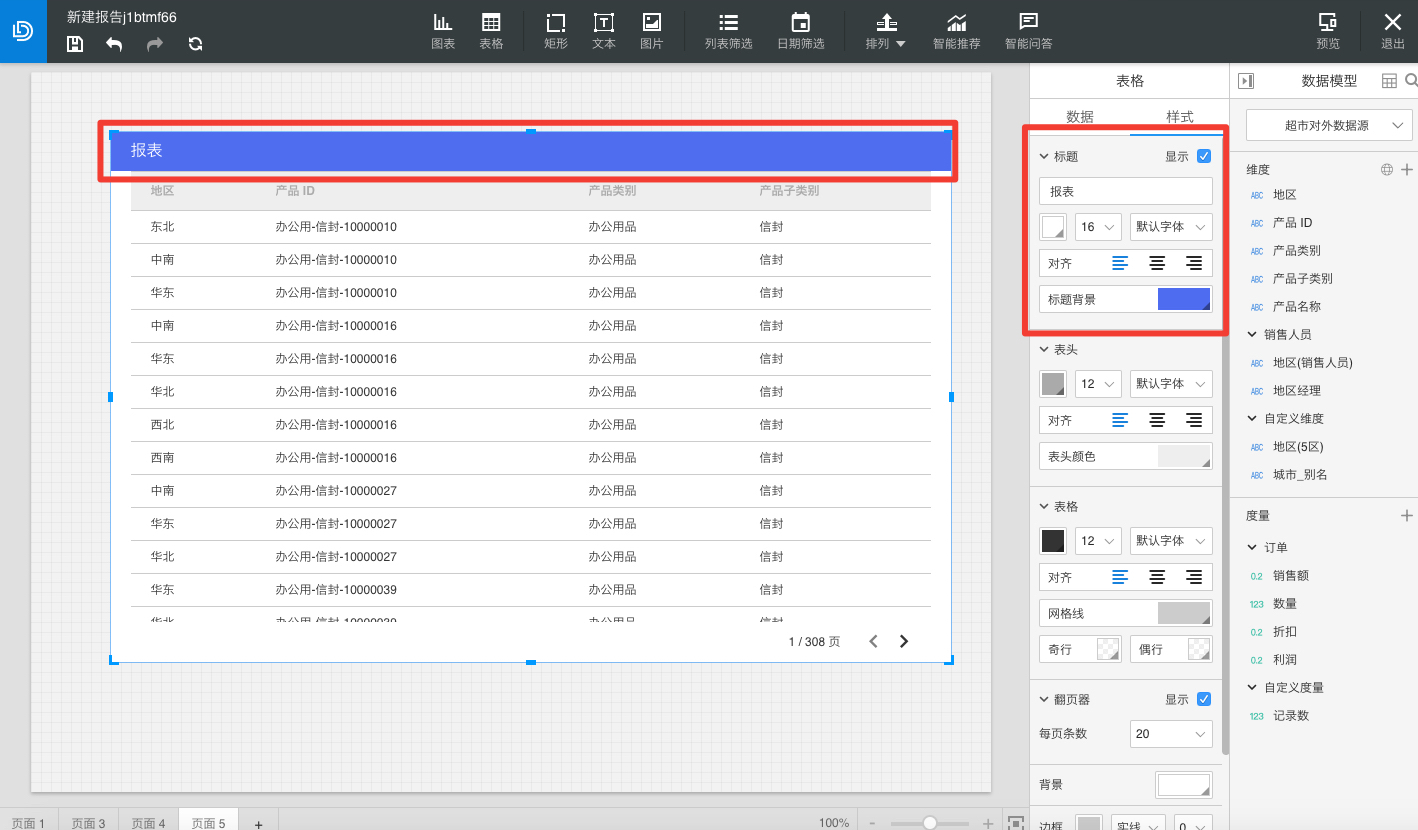Select center alignment for 标题
1418x830 pixels.
tap(1157, 263)
